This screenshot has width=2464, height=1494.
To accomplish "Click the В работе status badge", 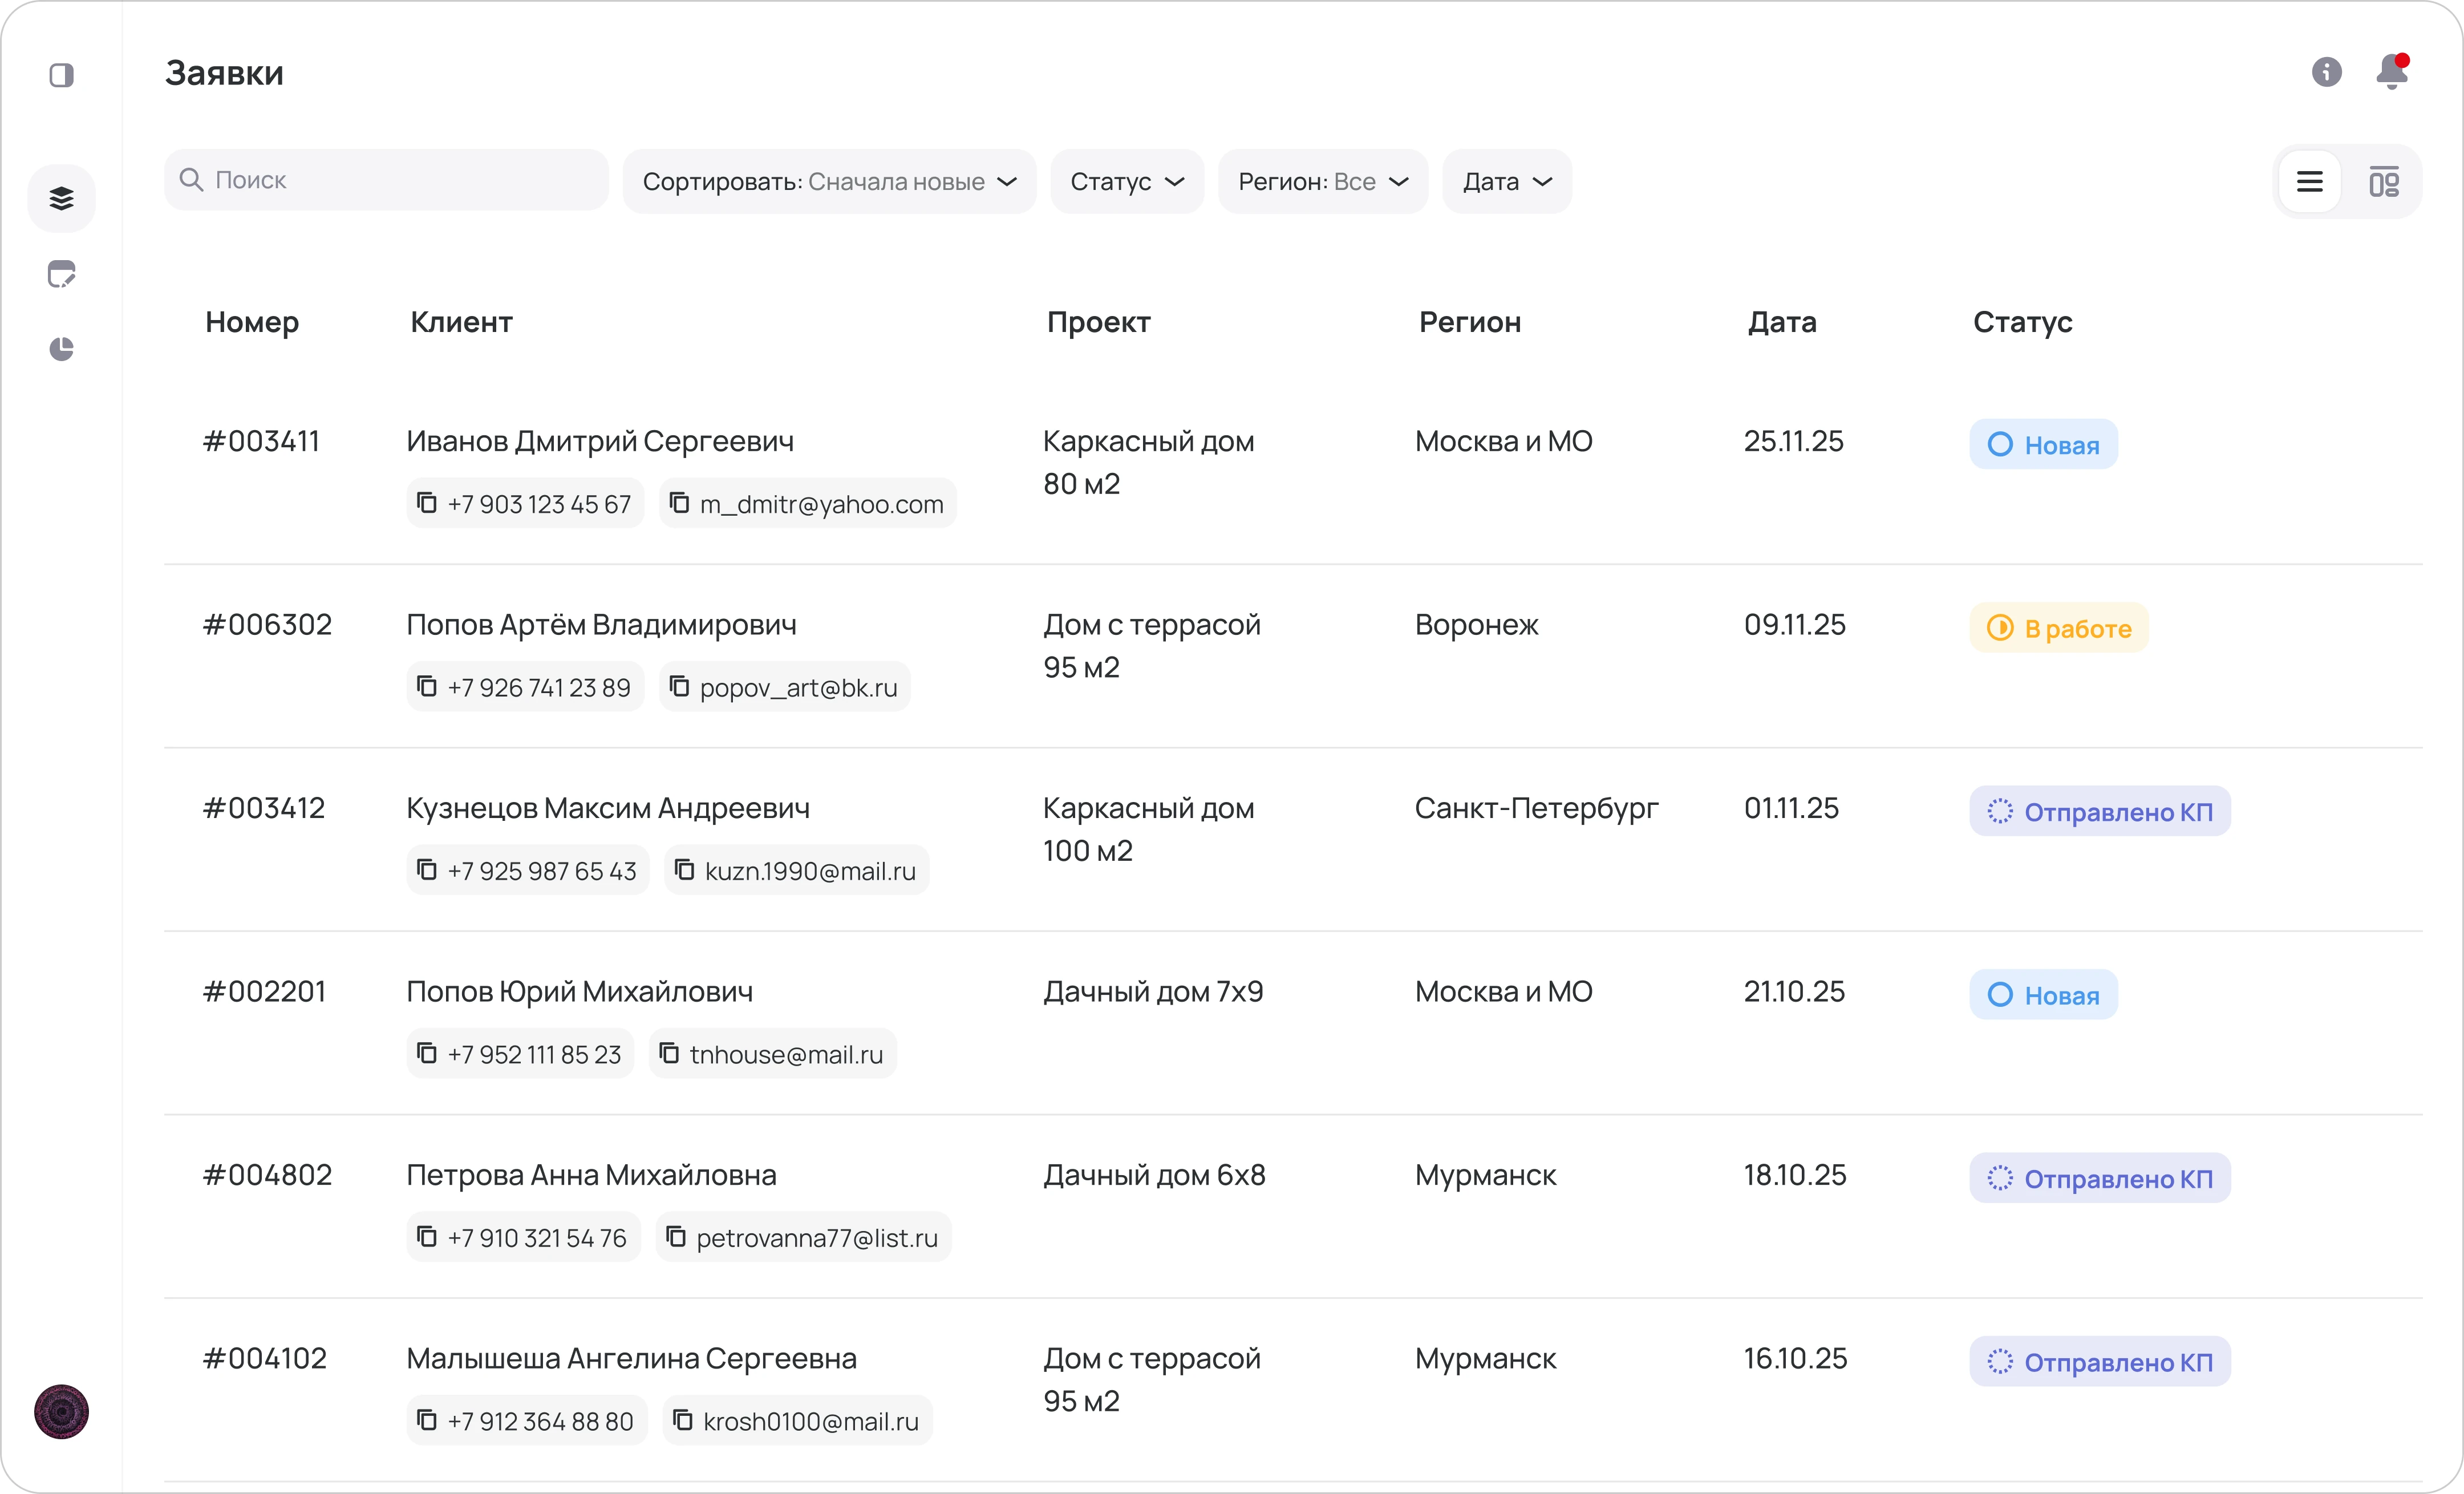I will [x=2059, y=628].
